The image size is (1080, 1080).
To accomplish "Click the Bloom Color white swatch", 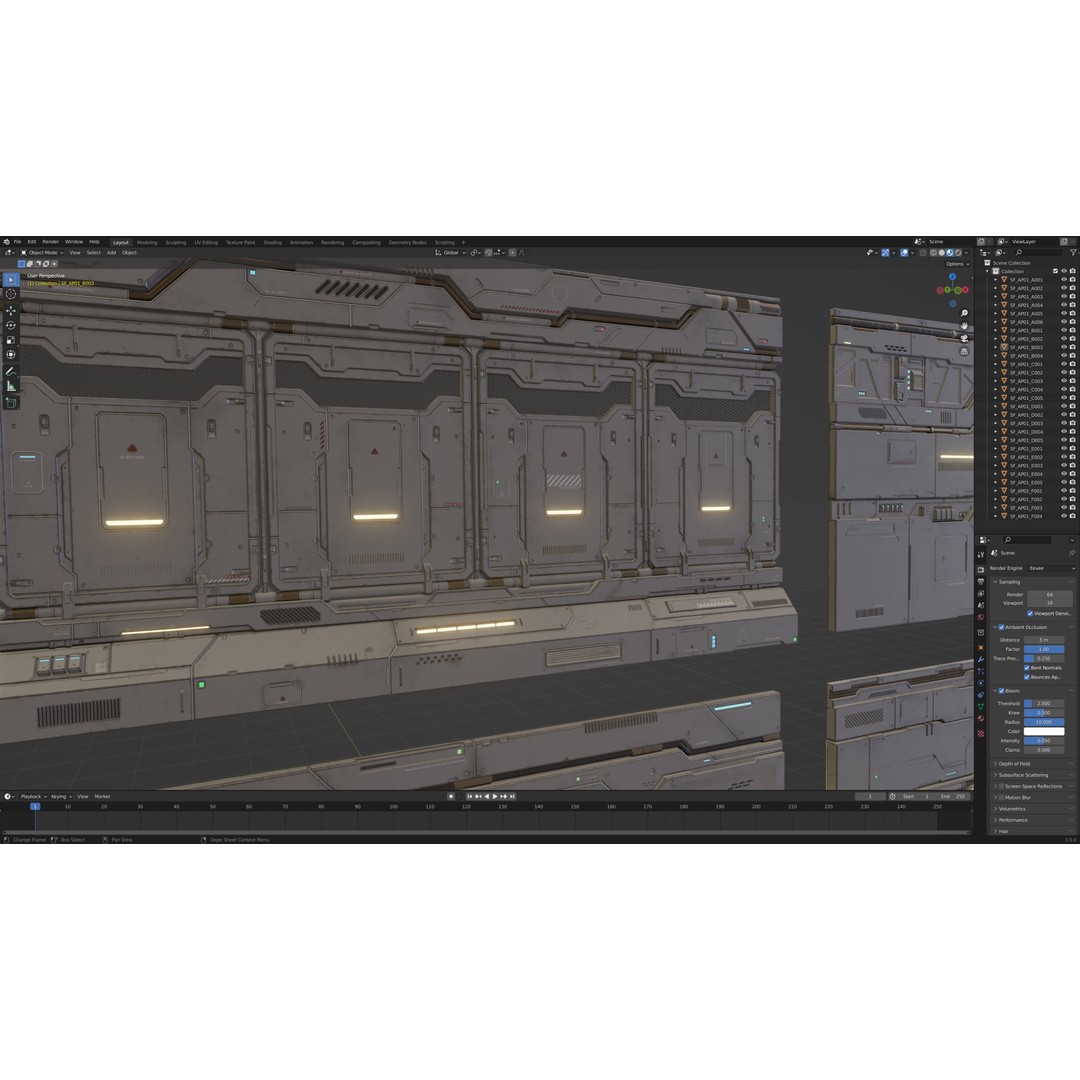I will (x=1043, y=731).
